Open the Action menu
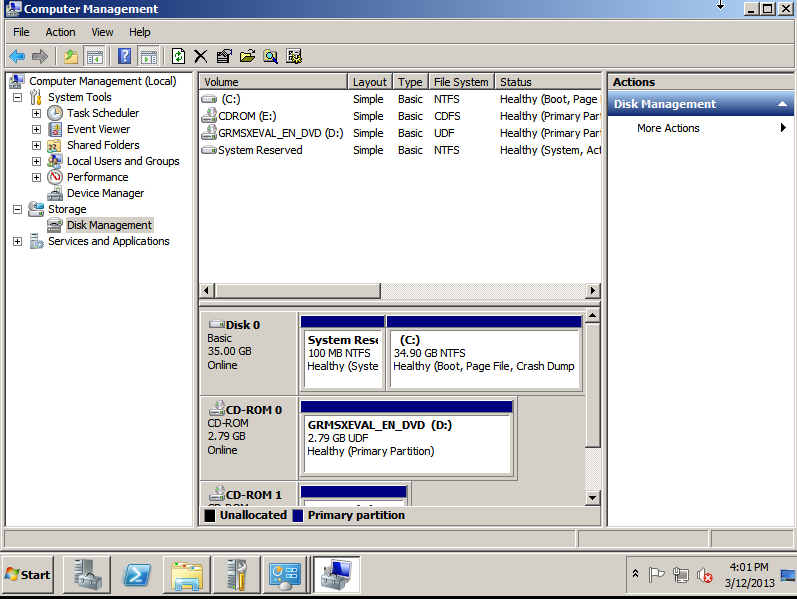Image resolution: width=797 pixels, height=599 pixels. pyautogui.click(x=60, y=32)
